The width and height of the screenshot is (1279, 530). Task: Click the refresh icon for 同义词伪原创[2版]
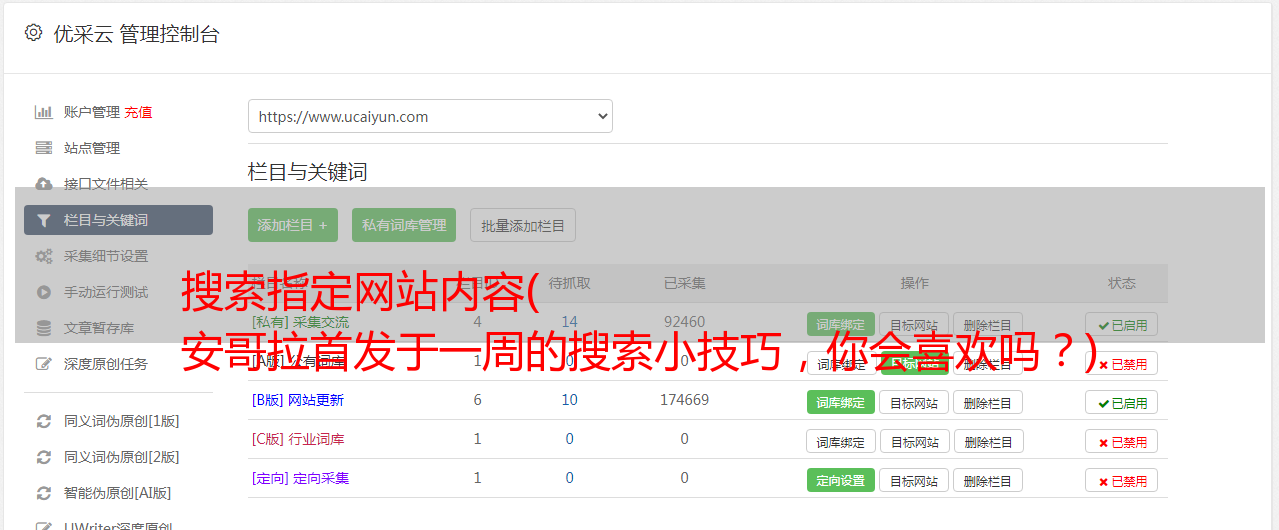[43, 457]
